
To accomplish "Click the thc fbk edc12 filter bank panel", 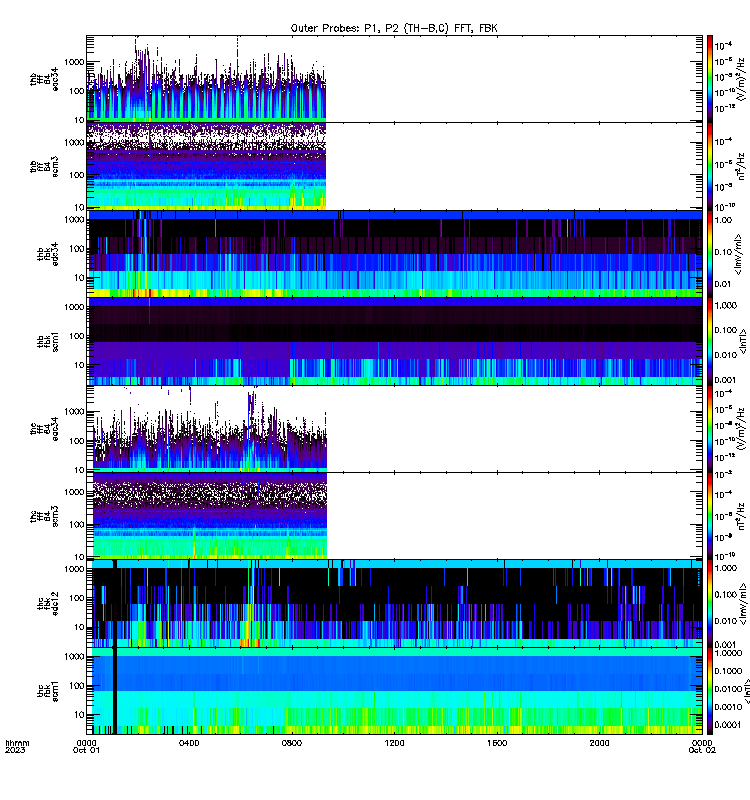I will tap(394, 604).
